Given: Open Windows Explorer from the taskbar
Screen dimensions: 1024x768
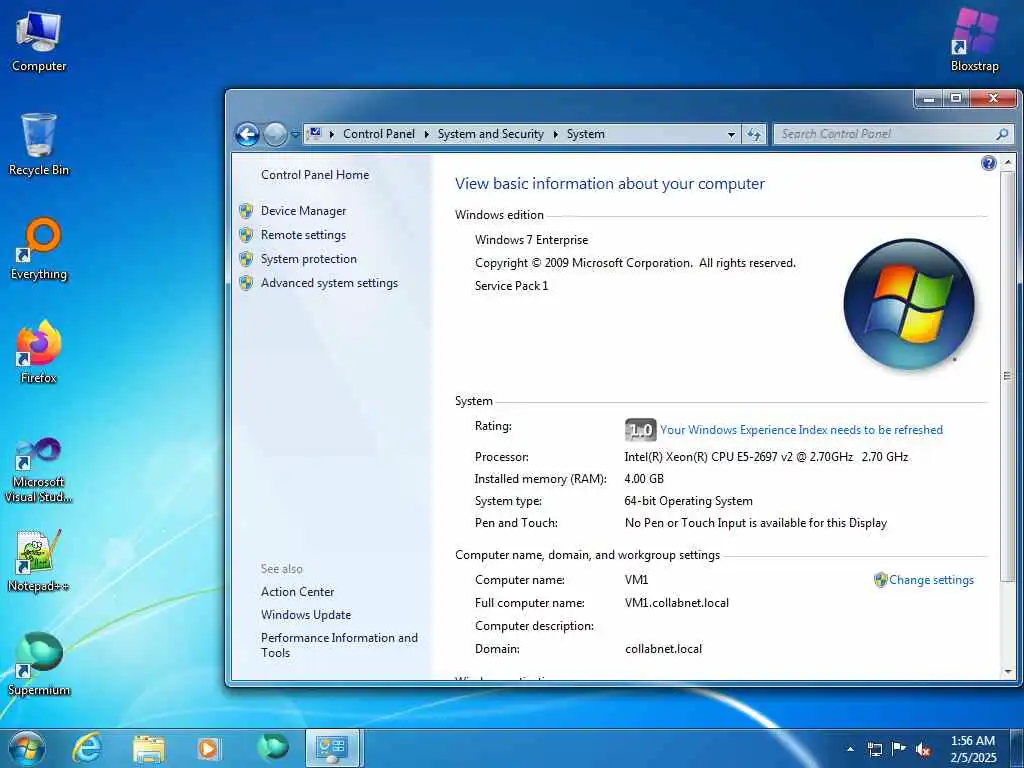Looking at the screenshot, I should tap(148, 749).
